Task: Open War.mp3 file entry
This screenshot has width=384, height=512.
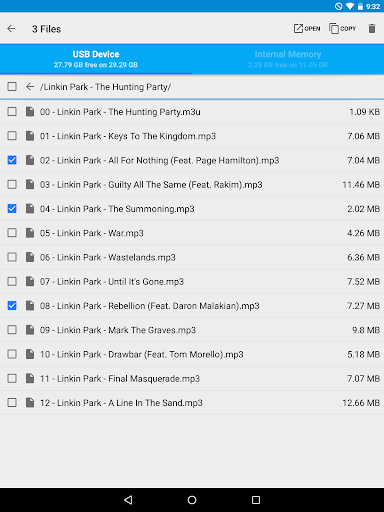Action: coord(192,233)
